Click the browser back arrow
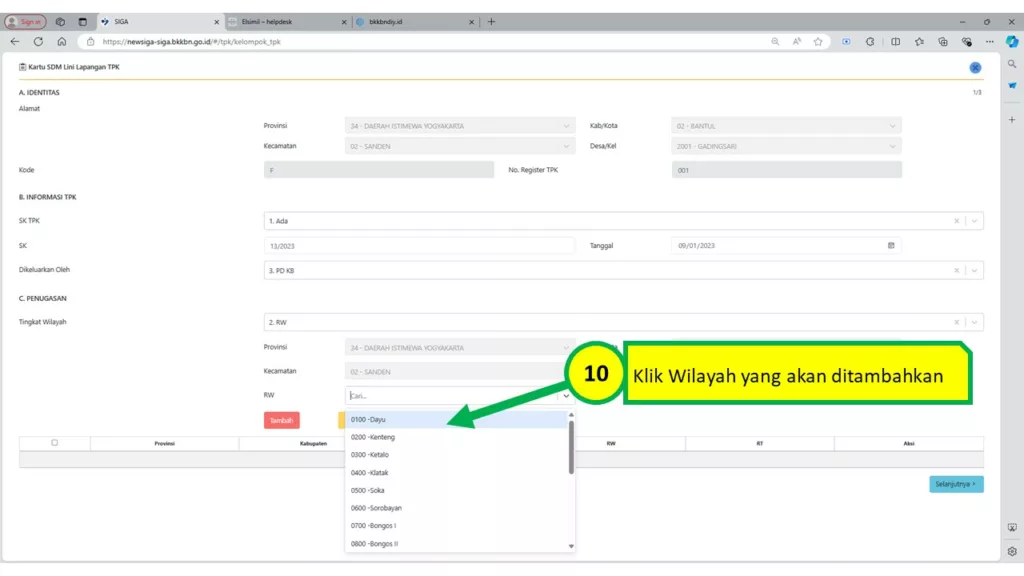1024x576 pixels. click(x=15, y=42)
